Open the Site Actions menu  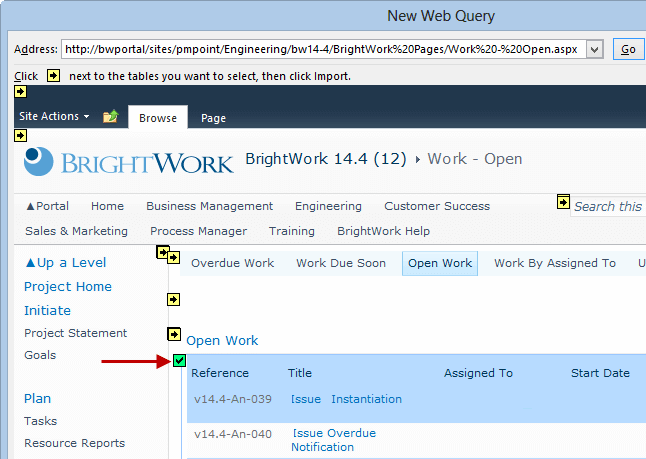pyautogui.click(x=54, y=117)
